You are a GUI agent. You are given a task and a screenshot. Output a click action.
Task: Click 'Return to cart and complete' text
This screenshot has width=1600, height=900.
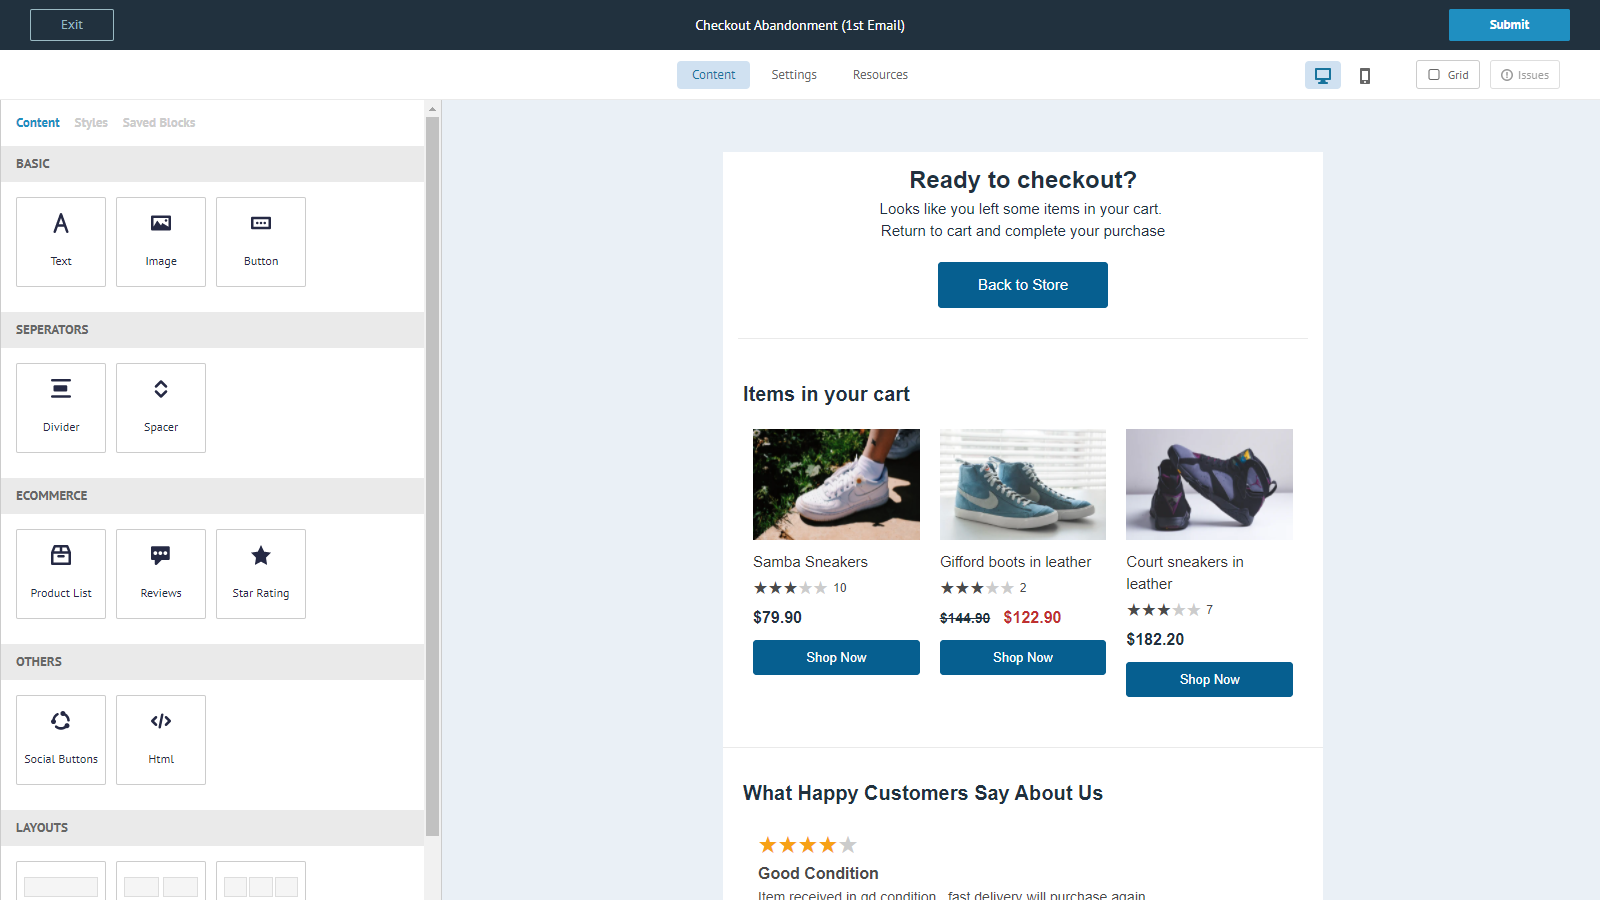[x=1023, y=231]
